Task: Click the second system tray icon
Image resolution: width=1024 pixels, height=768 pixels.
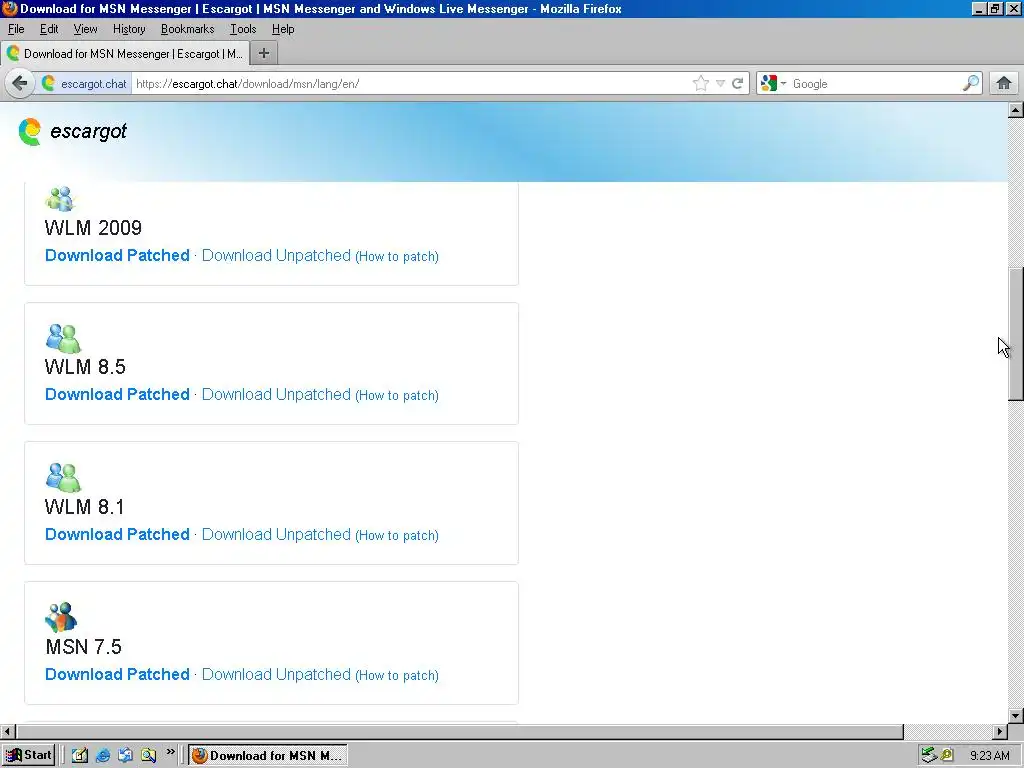Action: [x=947, y=755]
